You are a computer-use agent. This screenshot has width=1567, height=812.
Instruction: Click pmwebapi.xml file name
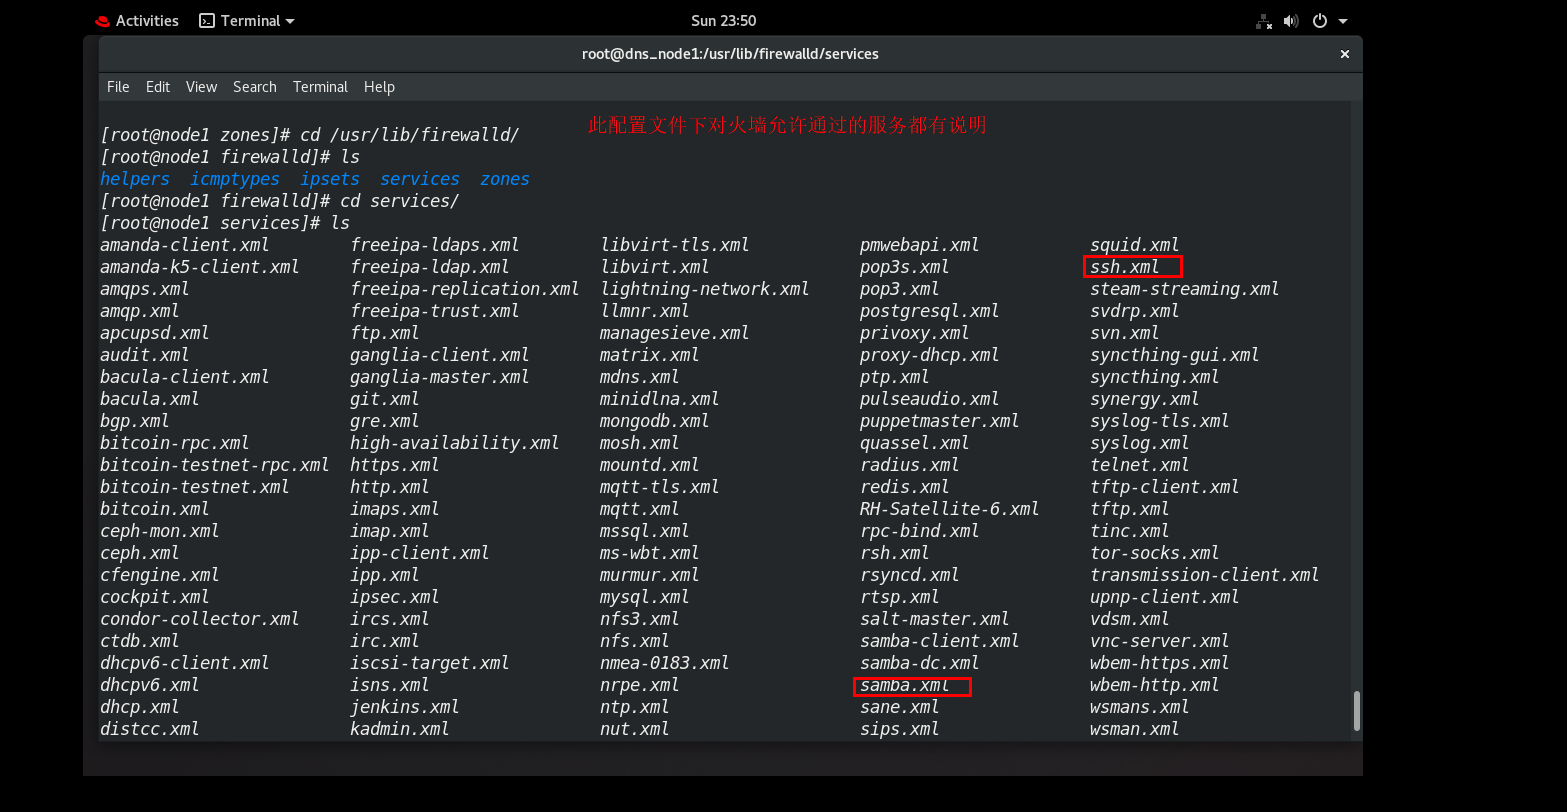coord(920,245)
